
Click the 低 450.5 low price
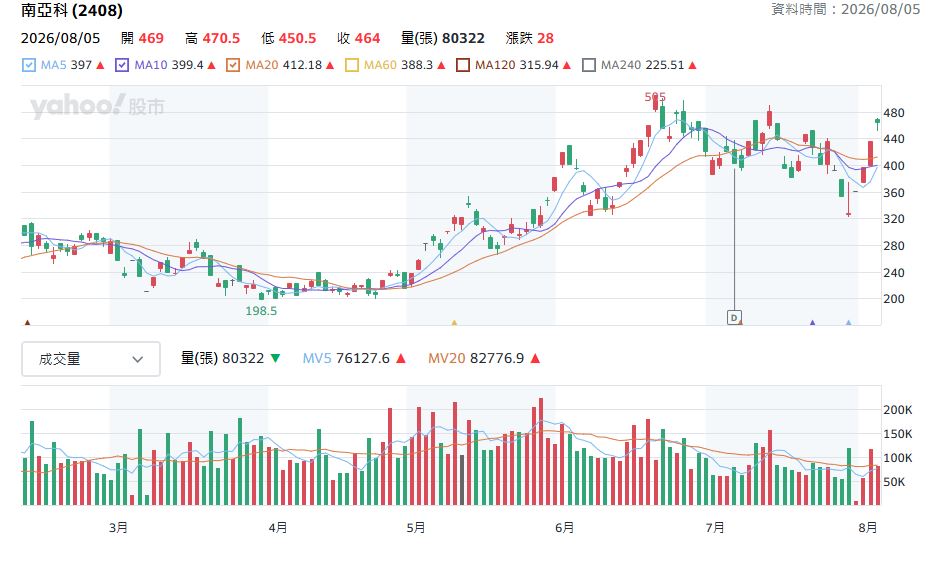point(289,39)
